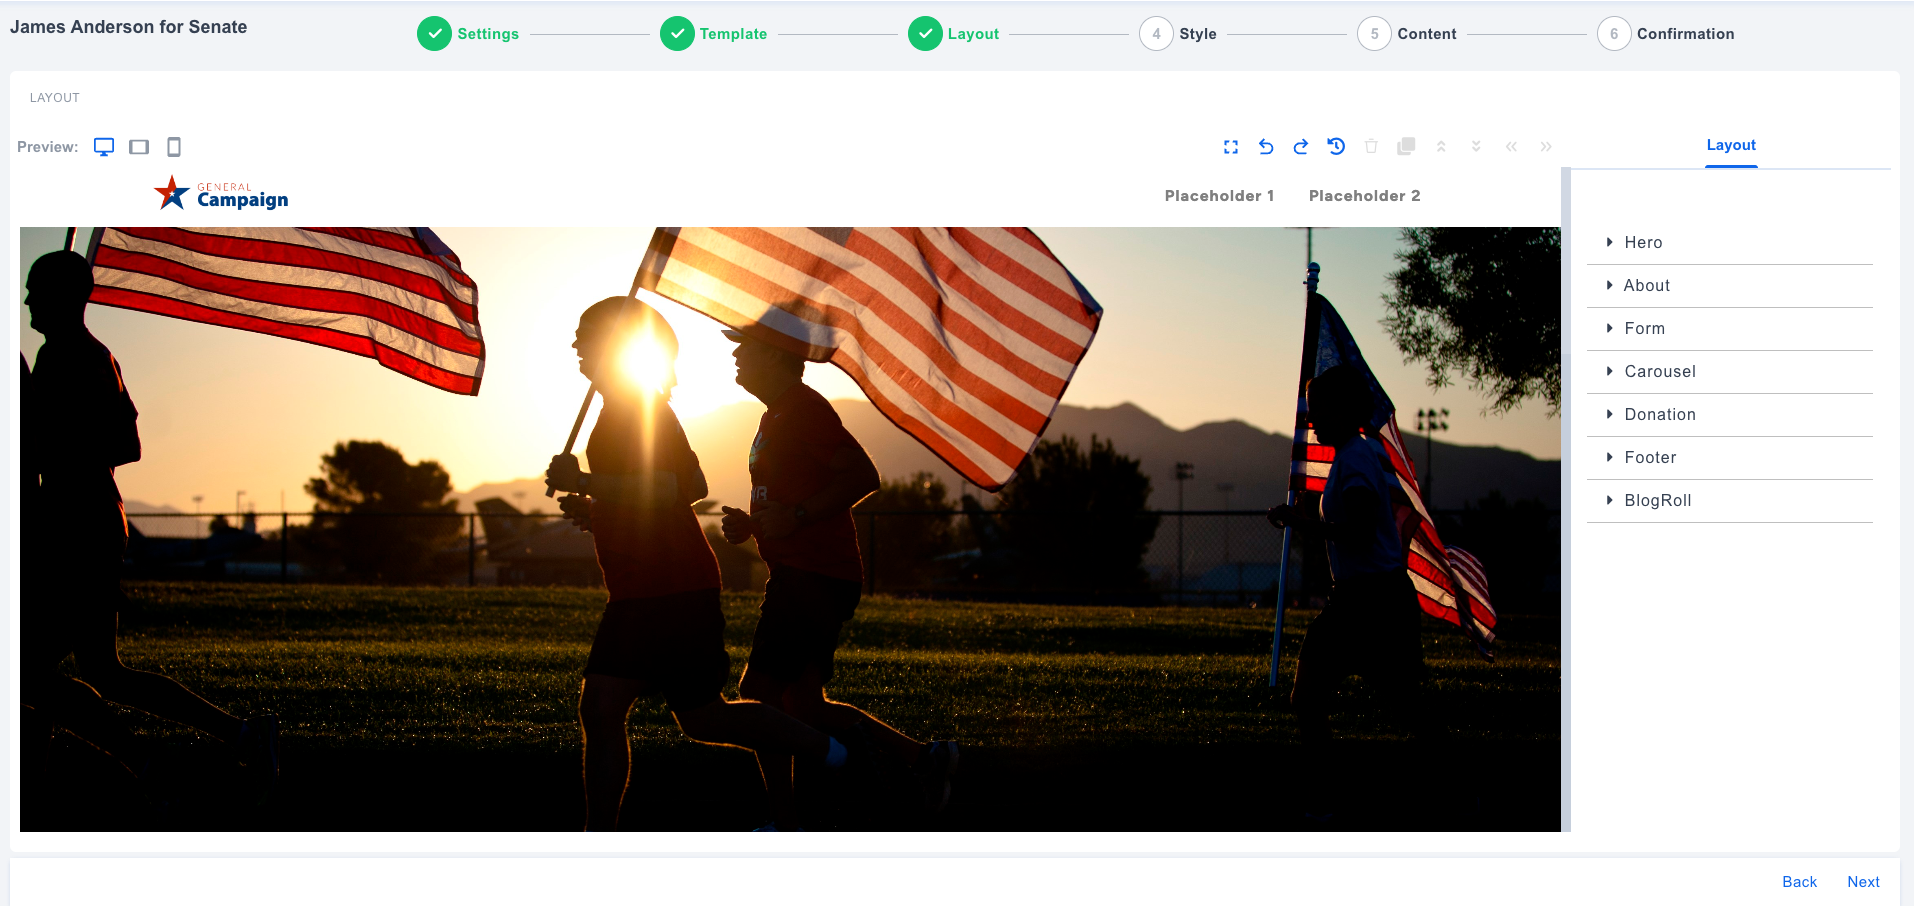Expand the Donation section
This screenshot has height=906, width=1914.
(1659, 414)
